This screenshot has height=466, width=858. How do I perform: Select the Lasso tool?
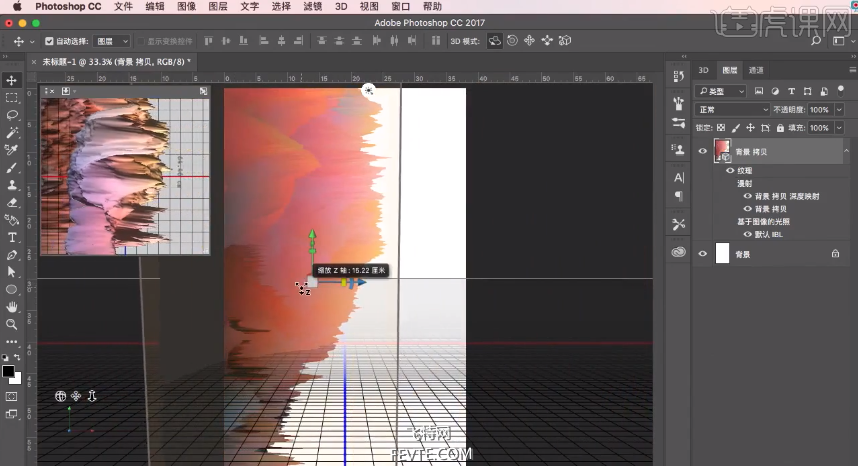pos(11,115)
